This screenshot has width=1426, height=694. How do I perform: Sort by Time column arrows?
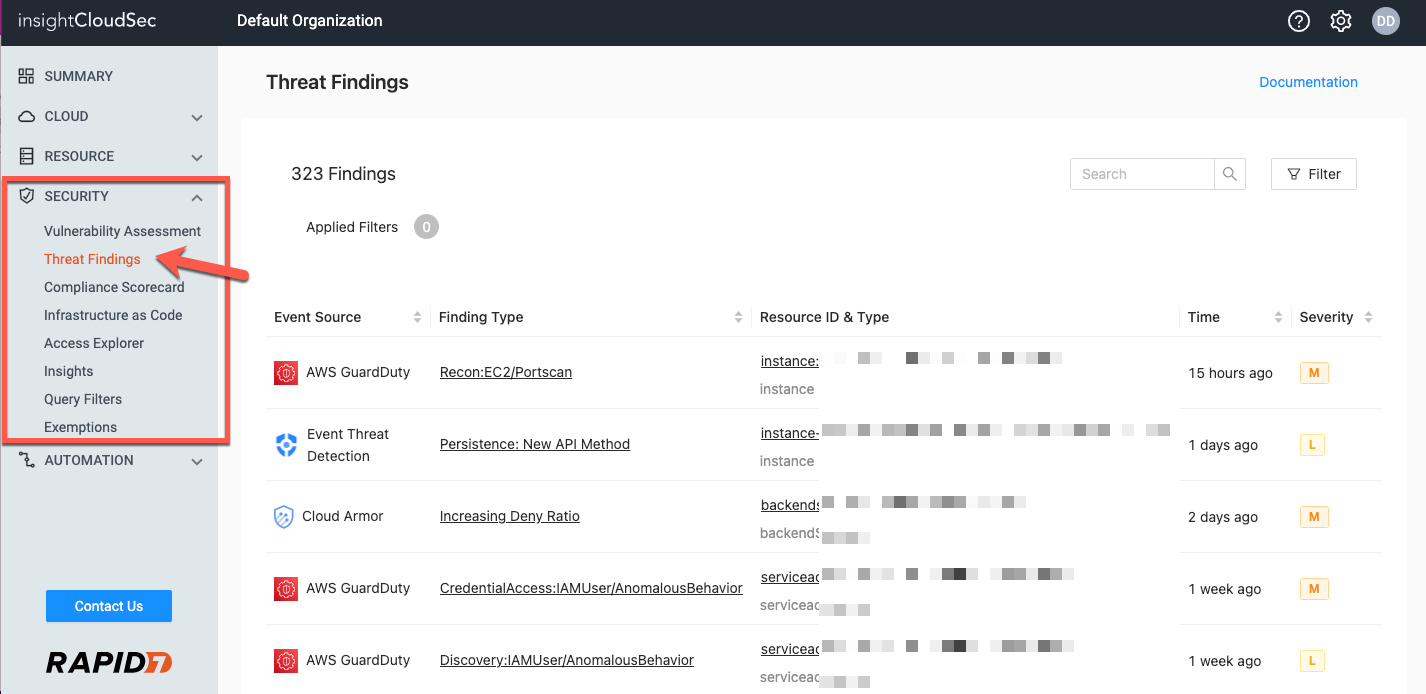1278,317
